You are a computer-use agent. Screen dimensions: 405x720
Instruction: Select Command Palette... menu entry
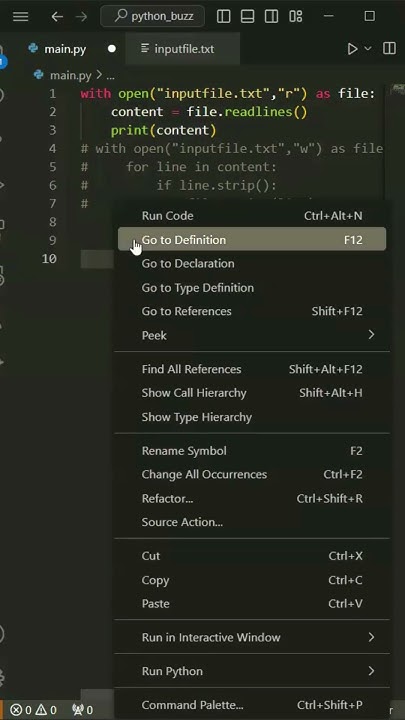coord(252,705)
